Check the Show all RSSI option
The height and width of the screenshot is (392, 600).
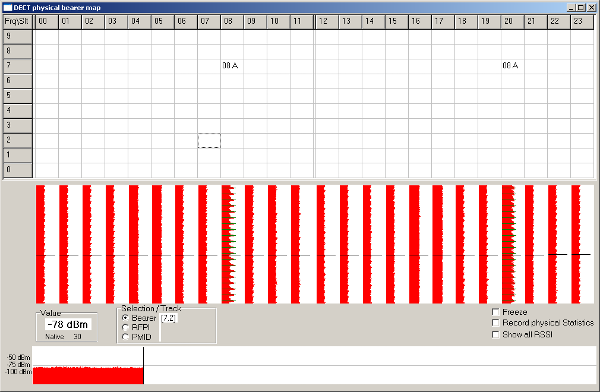click(x=496, y=335)
